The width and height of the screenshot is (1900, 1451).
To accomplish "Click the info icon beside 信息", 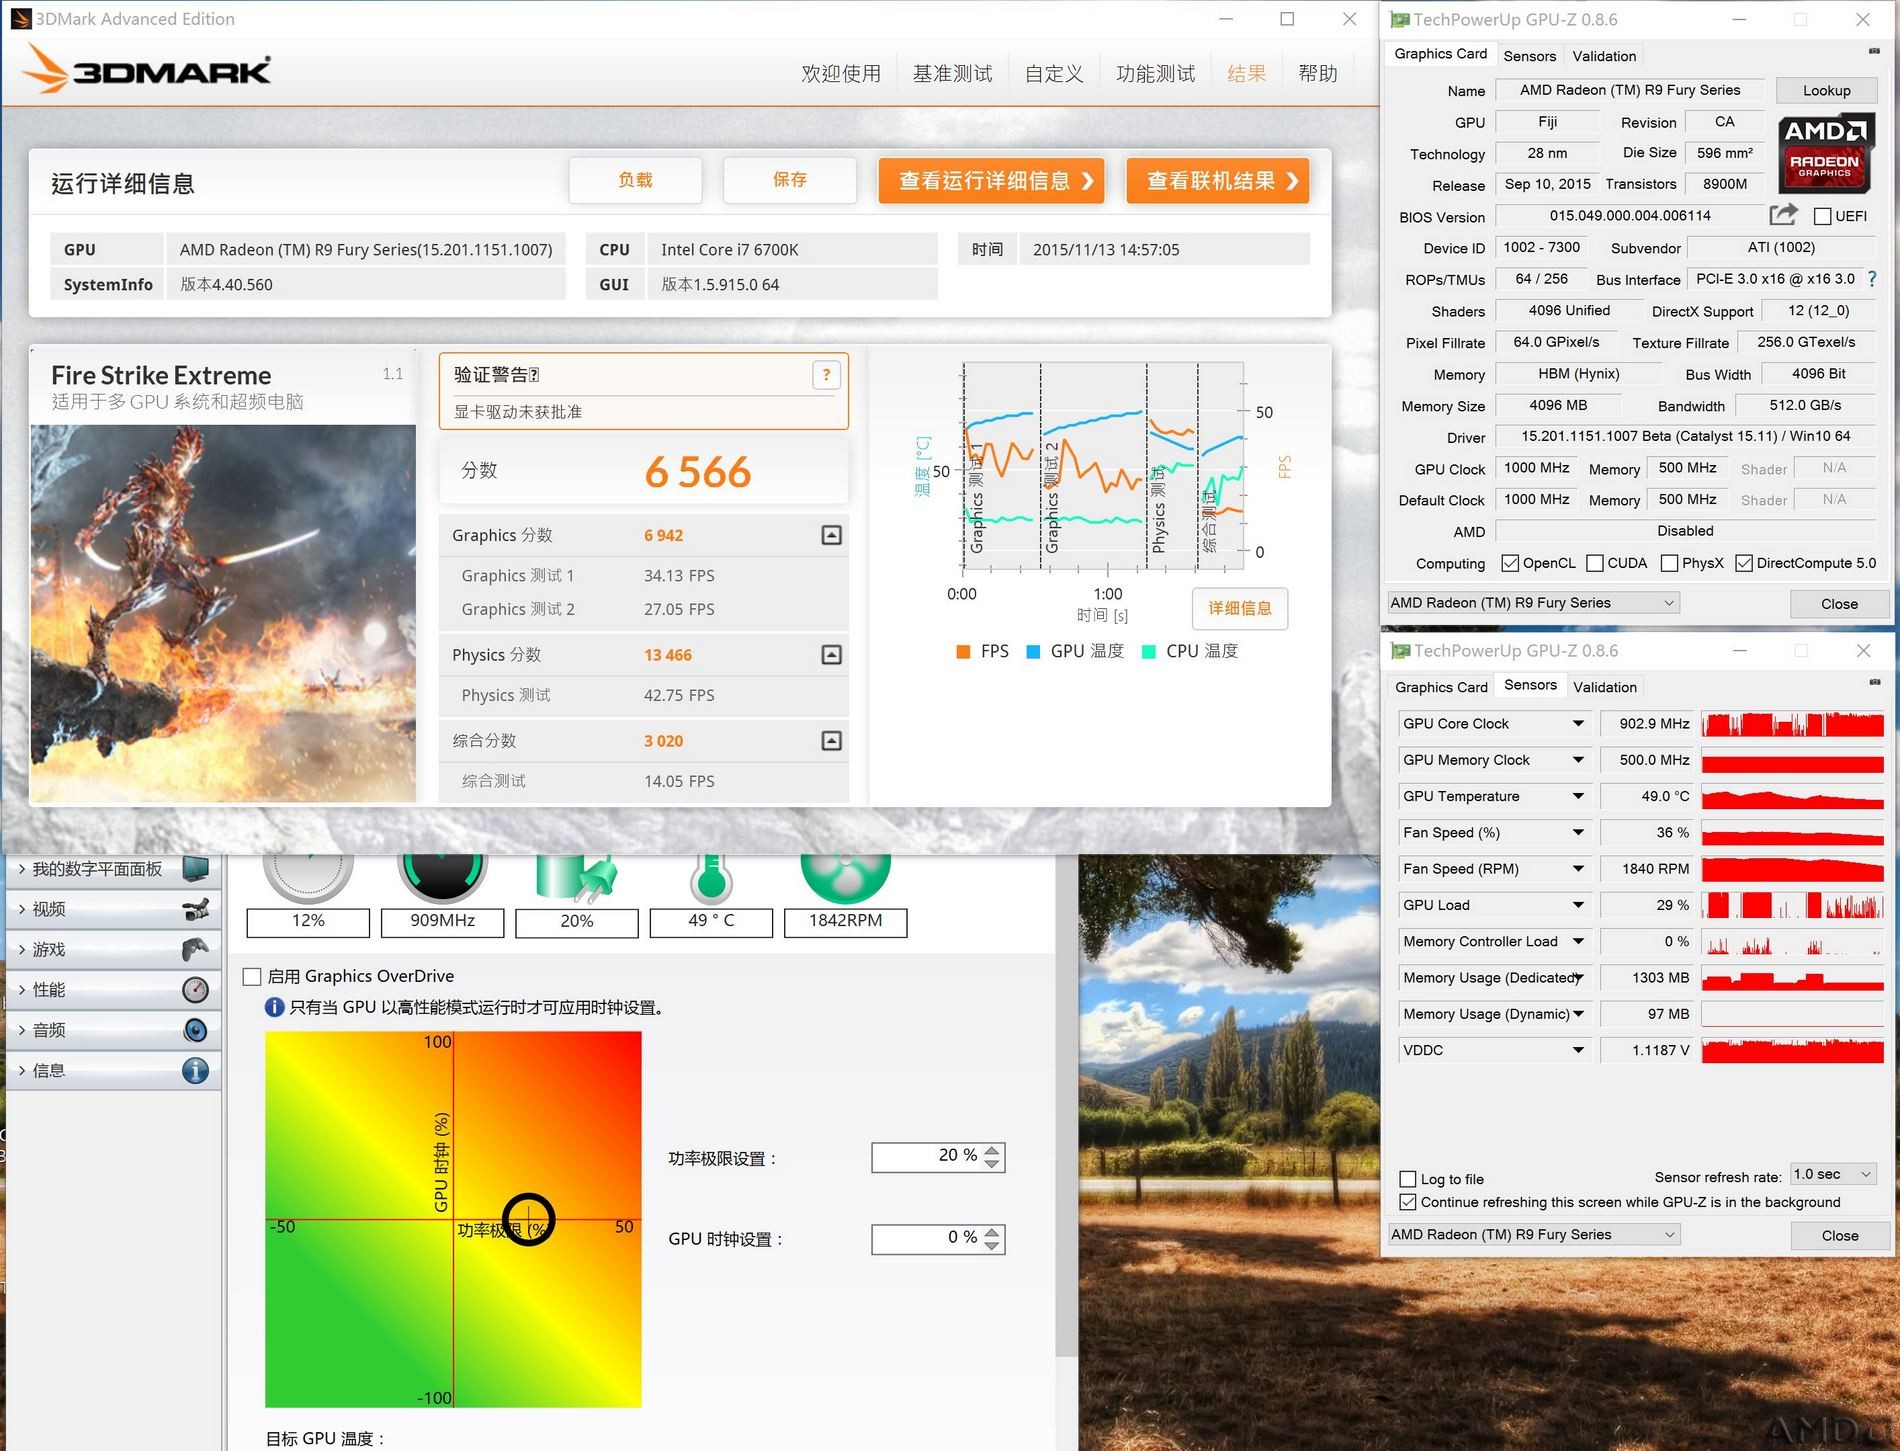I will pos(196,1070).
